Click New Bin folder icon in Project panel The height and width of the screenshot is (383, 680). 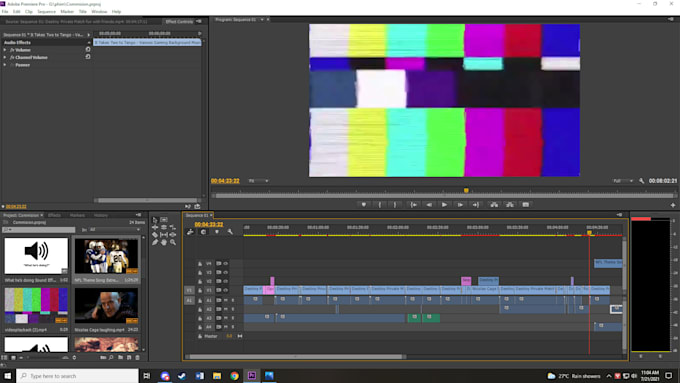click(121, 357)
